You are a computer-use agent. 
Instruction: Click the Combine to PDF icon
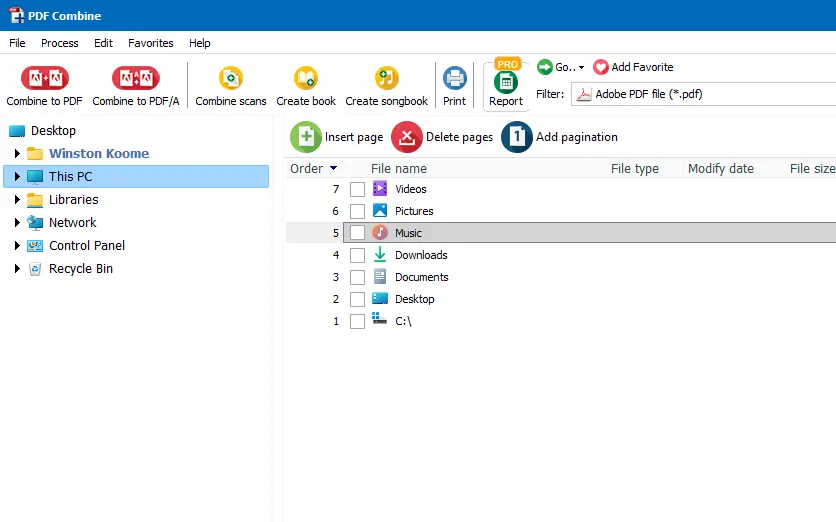tap(44, 79)
